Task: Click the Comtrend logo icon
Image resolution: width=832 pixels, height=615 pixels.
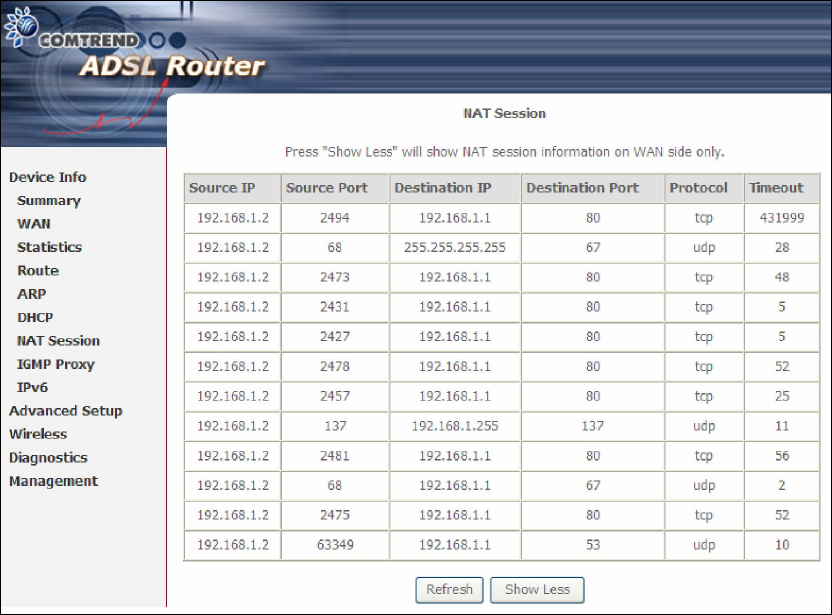Action: coord(21,27)
